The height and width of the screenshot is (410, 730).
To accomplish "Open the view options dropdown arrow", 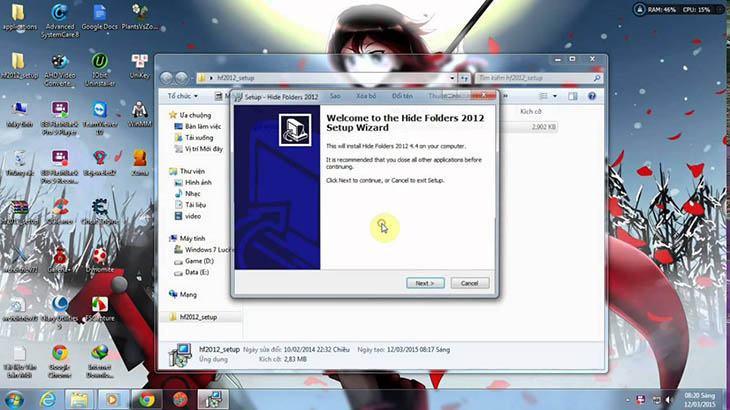I will (554, 96).
